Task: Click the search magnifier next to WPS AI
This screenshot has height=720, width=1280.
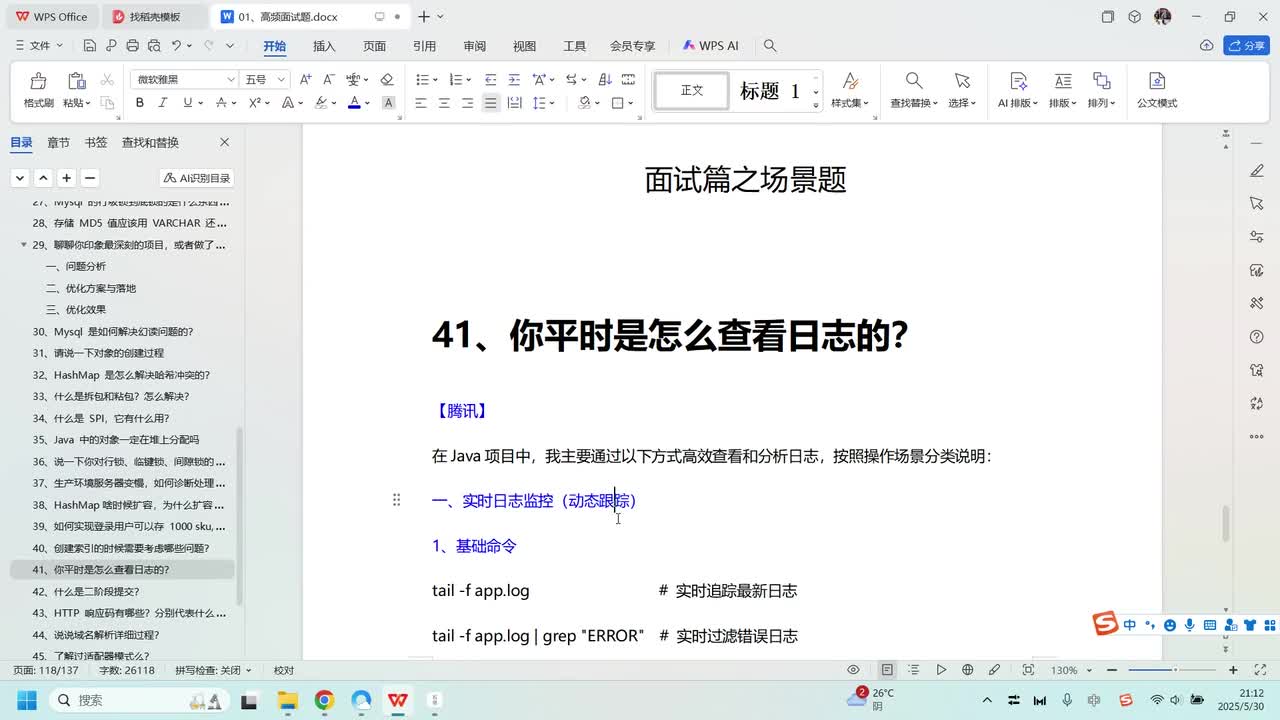Action: click(x=770, y=46)
